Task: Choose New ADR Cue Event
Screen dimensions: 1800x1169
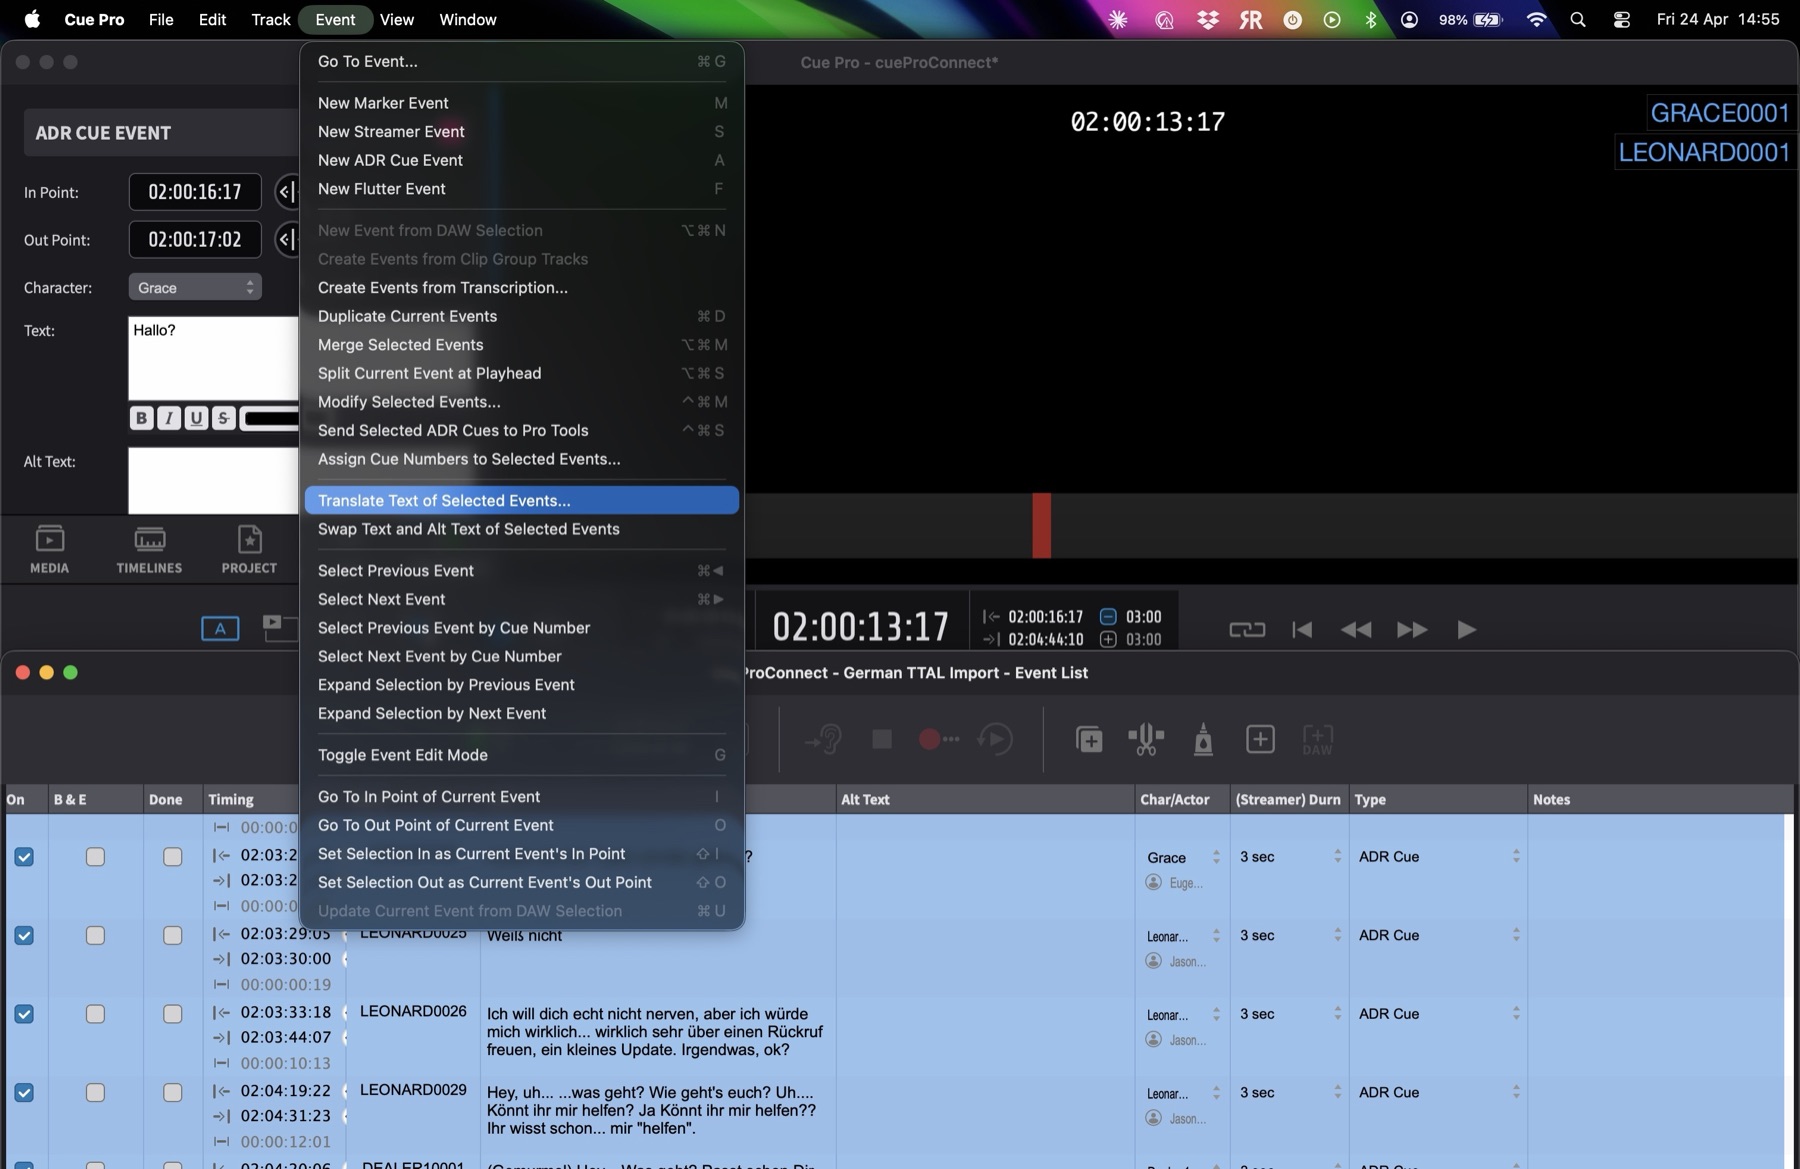Action: pos(522,160)
